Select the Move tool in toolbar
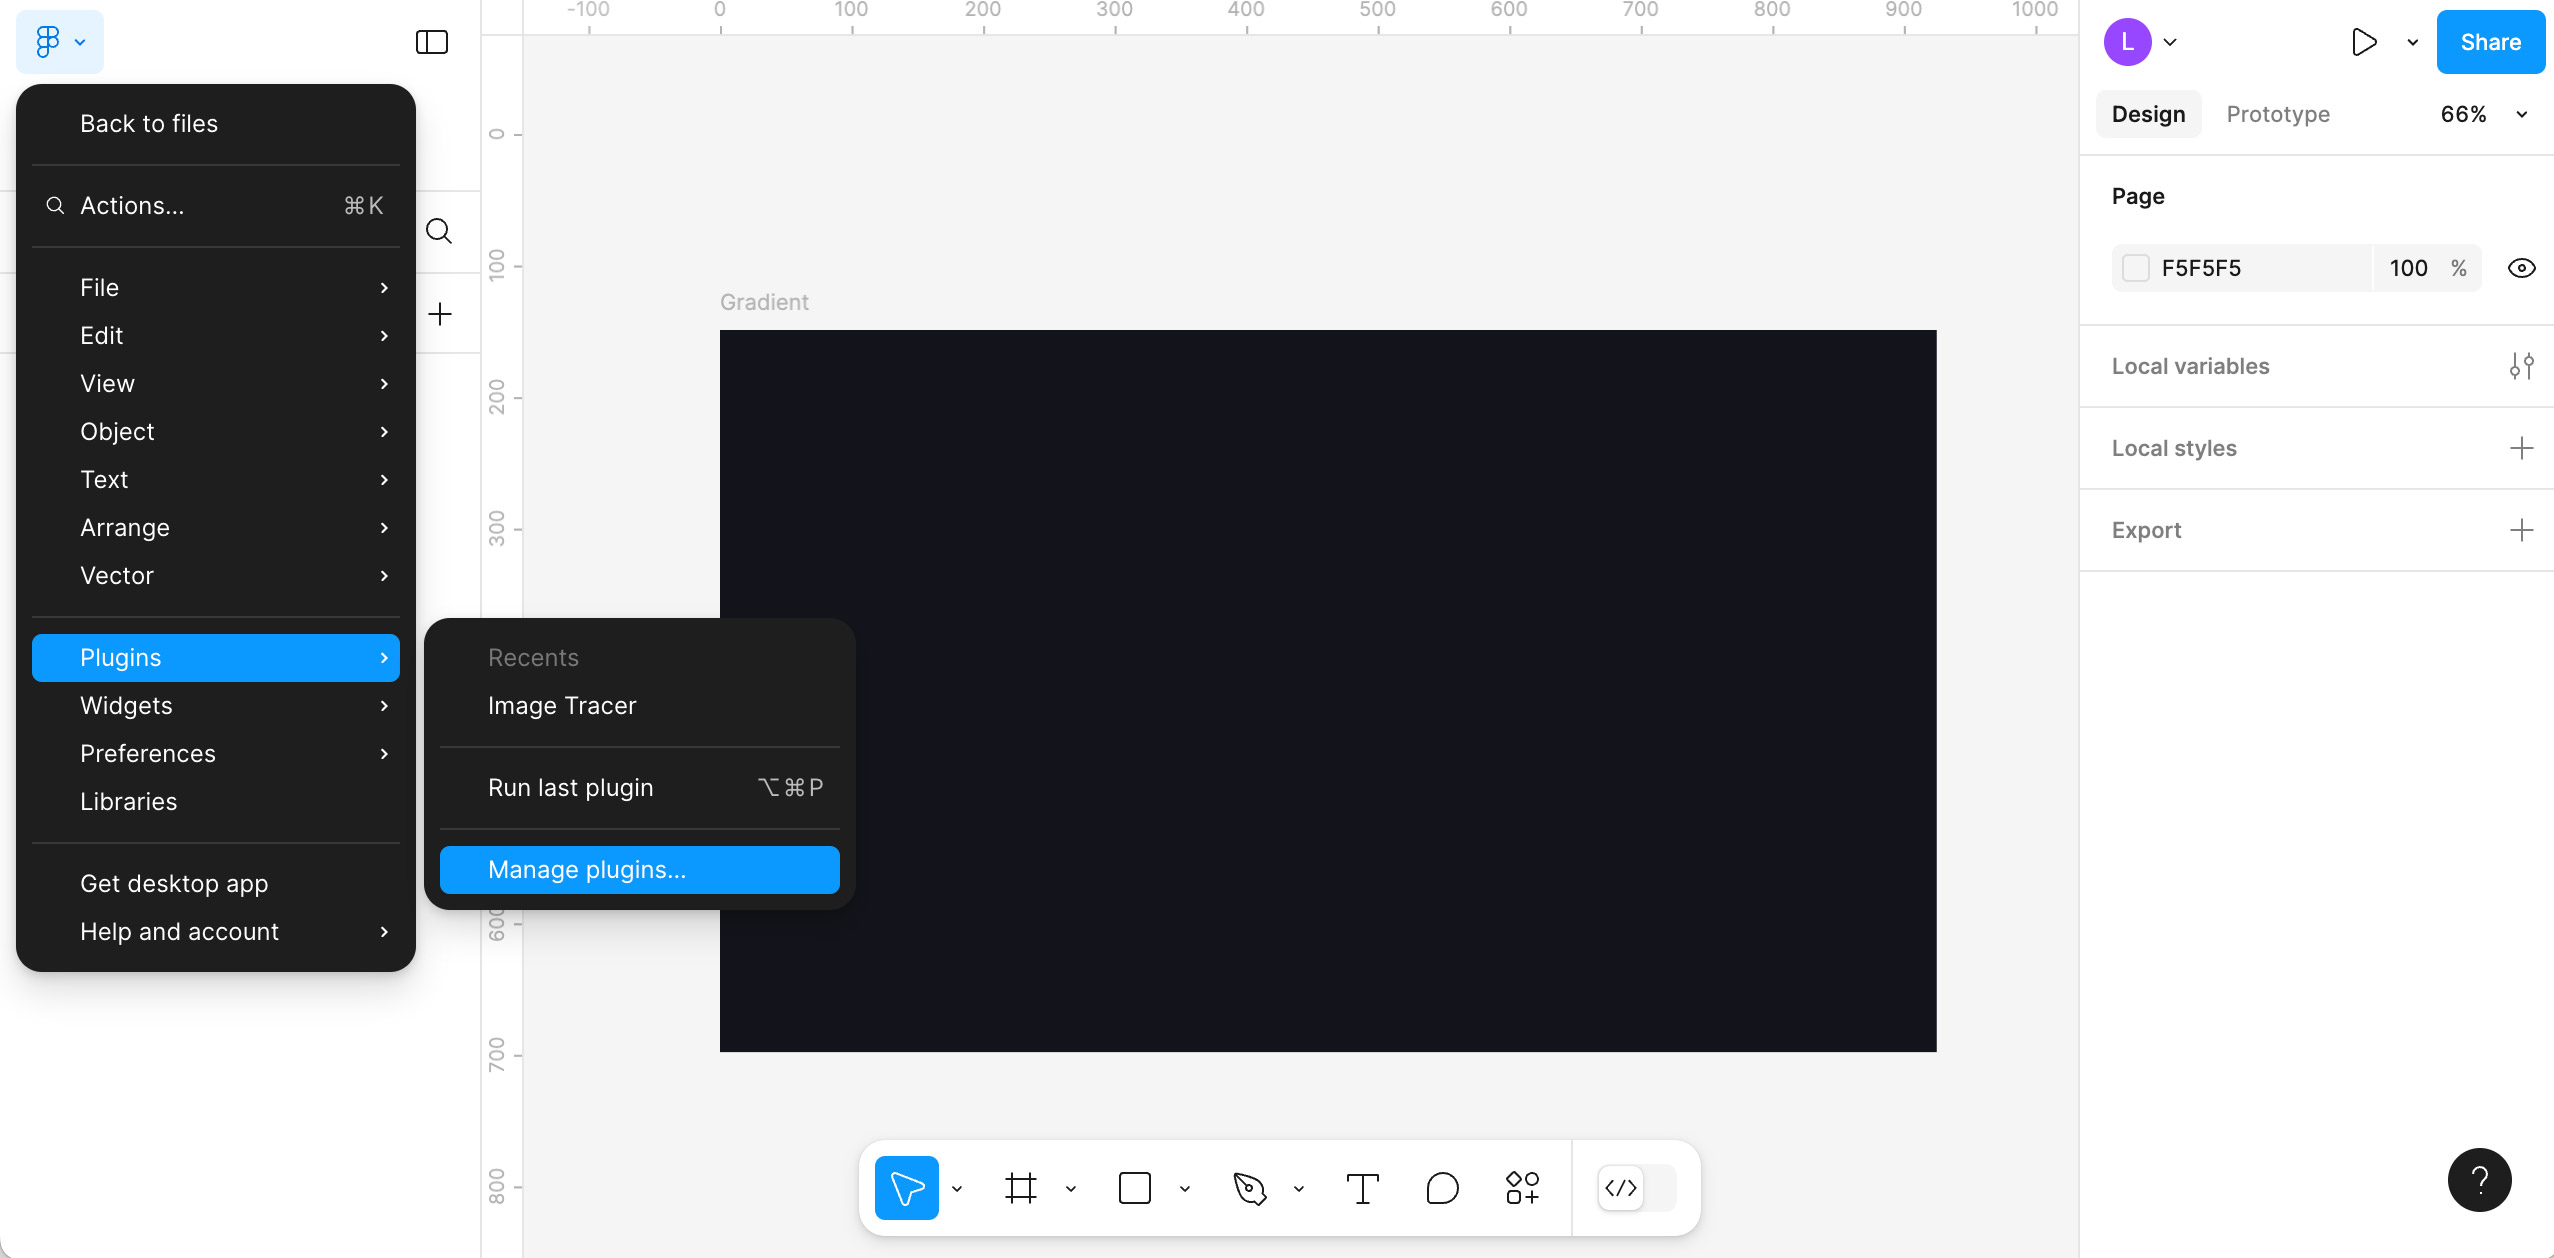 pyautogui.click(x=905, y=1188)
